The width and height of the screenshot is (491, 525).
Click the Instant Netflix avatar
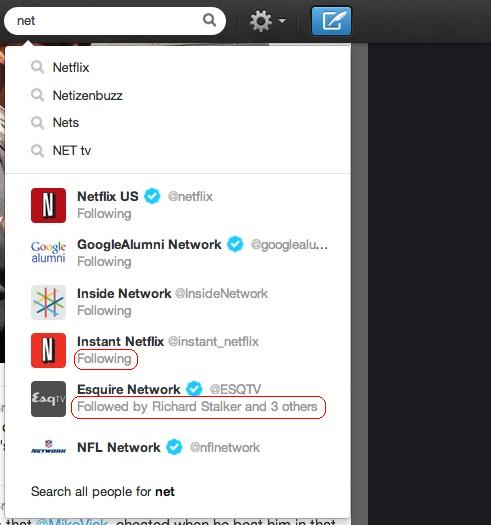click(x=48, y=350)
